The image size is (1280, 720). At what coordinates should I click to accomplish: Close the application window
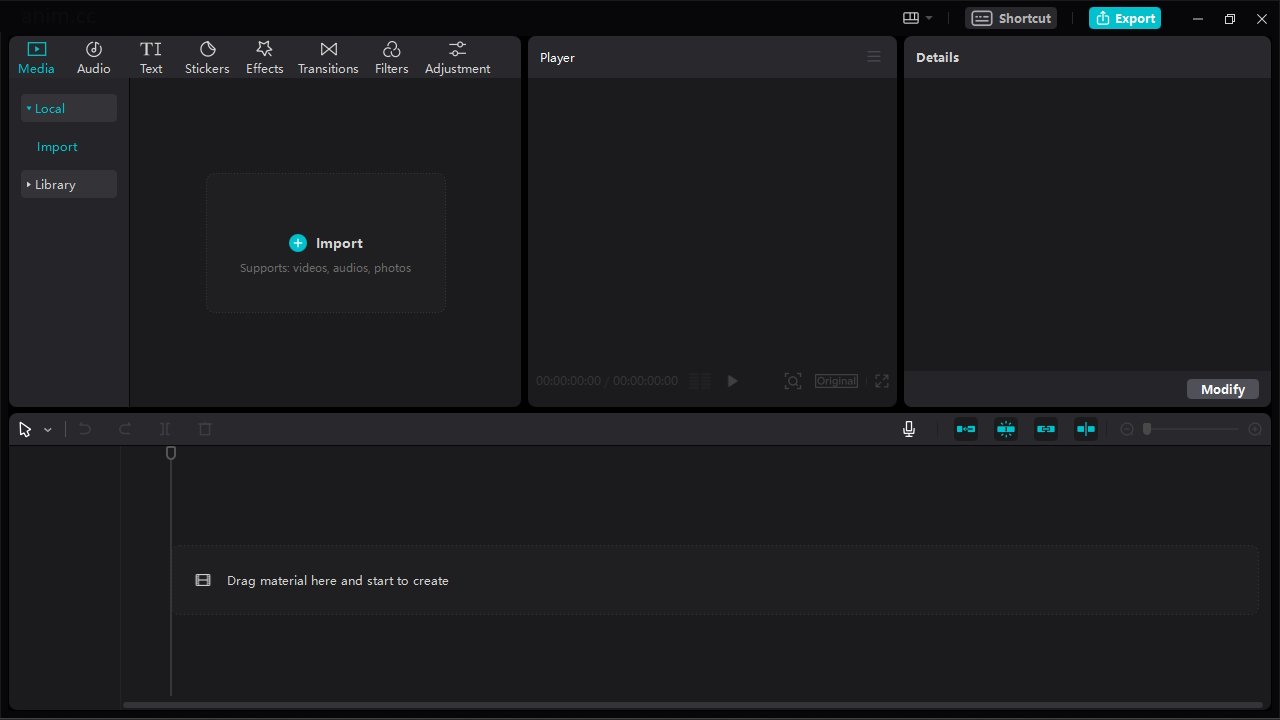(x=1262, y=18)
